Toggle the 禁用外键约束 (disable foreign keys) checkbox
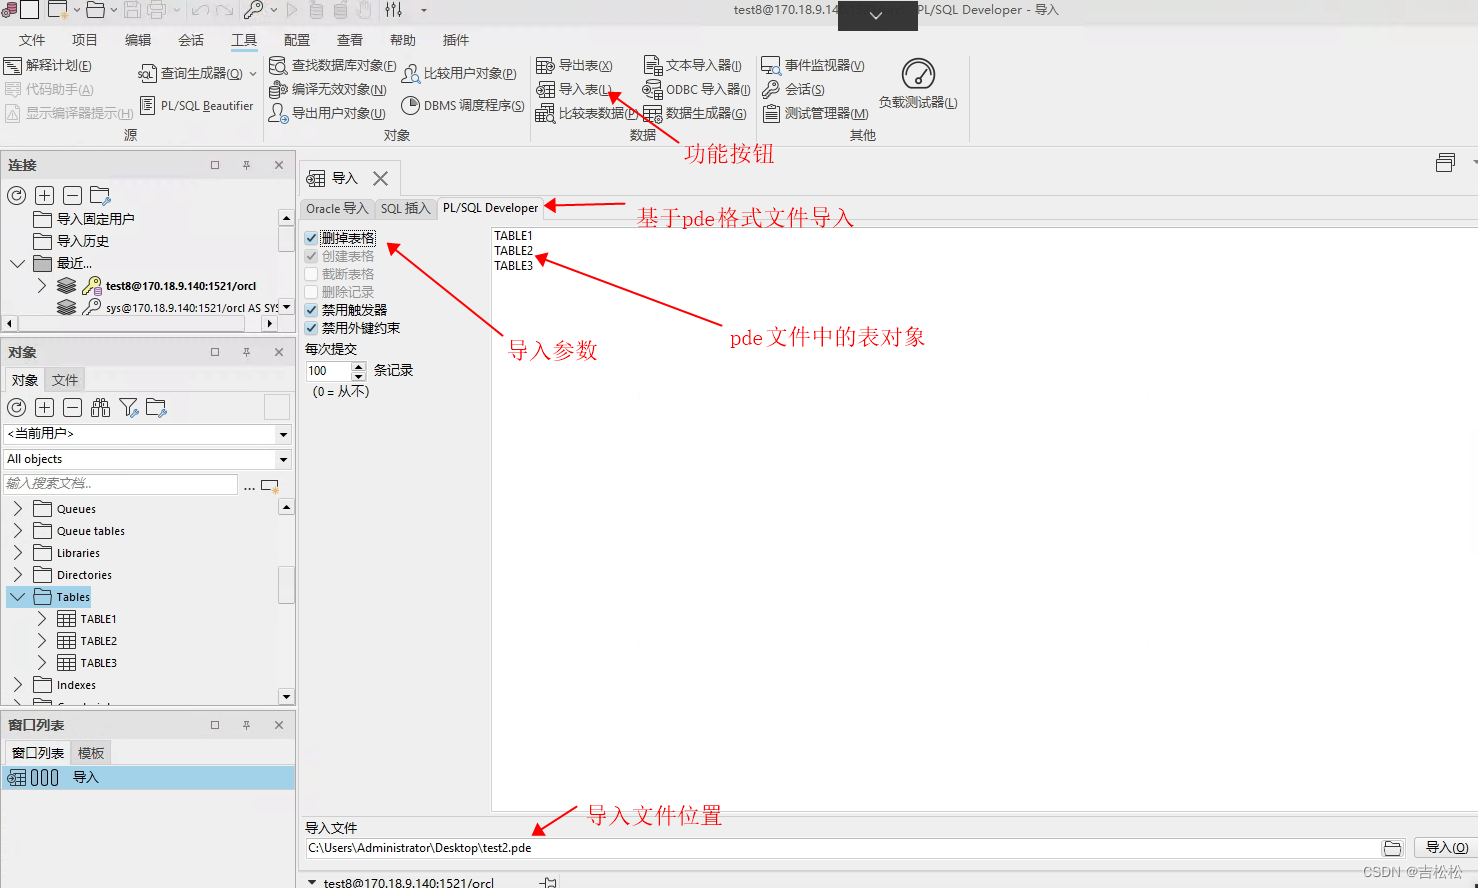 pos(311,328)
